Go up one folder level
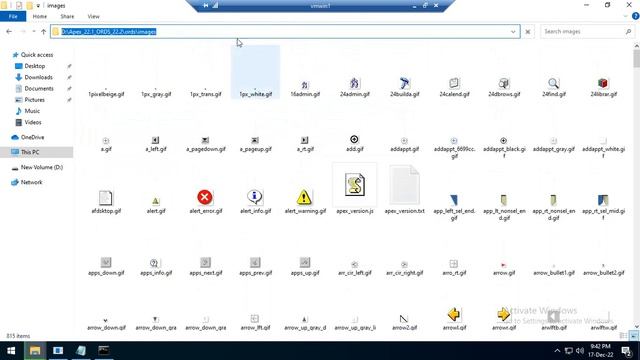This screenshot has height=360, width=640. (43, 31)
